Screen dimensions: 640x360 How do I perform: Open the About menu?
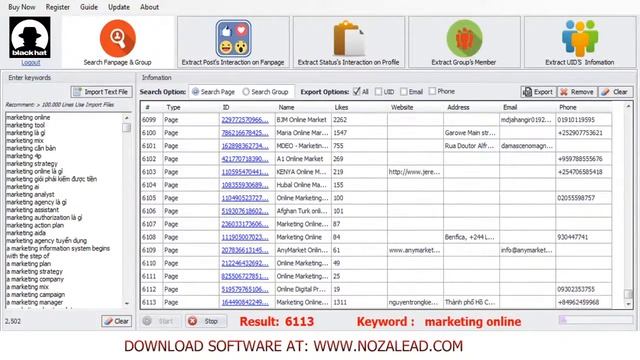coord(149,7)
